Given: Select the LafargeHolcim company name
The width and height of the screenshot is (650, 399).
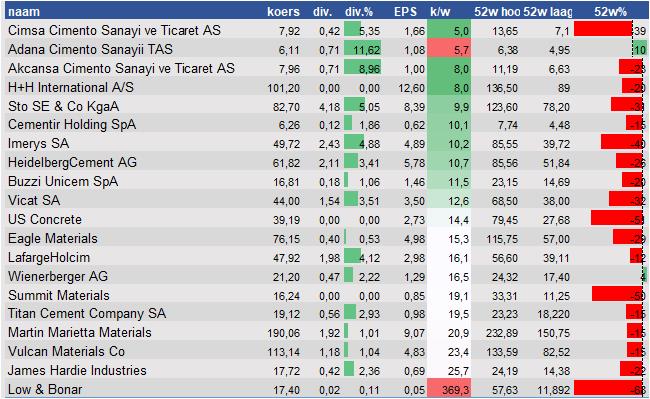Looking at the screenshot, I should point(49,257).
